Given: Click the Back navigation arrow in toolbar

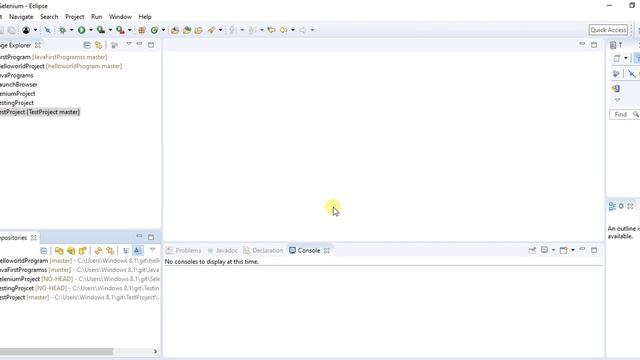Looking at the screenshot, I should (x=283, y=30).
